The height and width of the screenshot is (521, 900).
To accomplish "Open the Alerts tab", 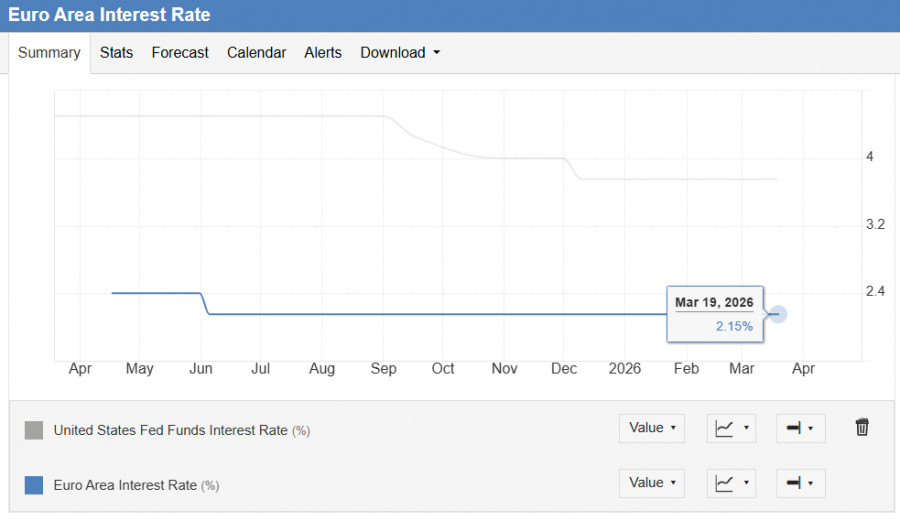I will pos(323,53).
